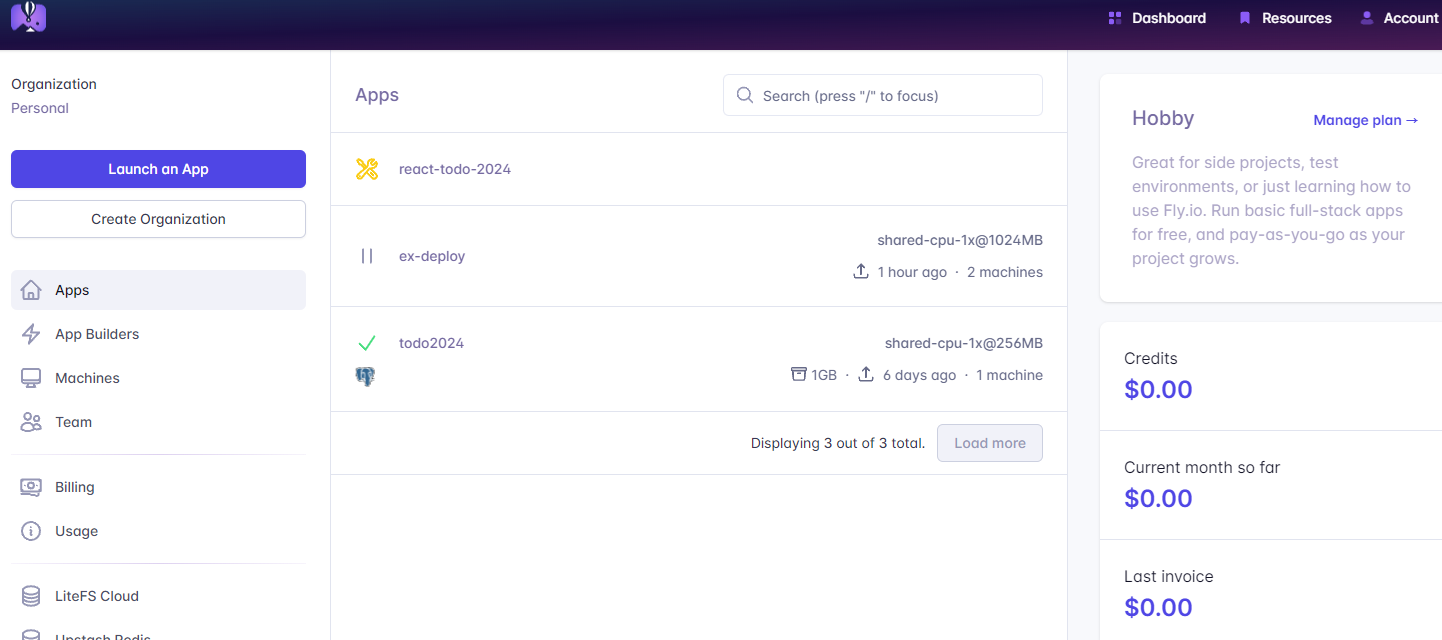The width and height of the screenshot is (1442, 640).
Task: Open the todo2024 app
Action: point(431,343)
